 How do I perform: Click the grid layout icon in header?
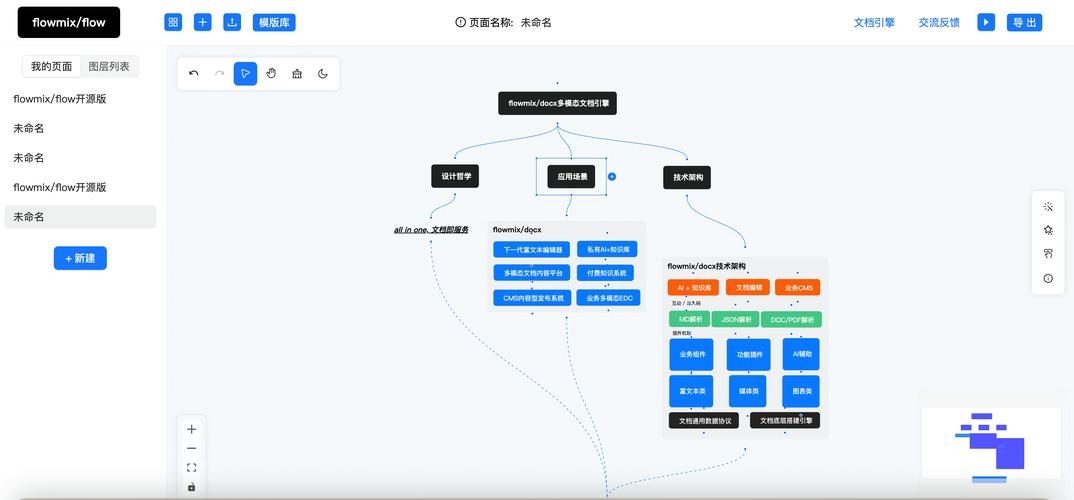tap(173, 22)
